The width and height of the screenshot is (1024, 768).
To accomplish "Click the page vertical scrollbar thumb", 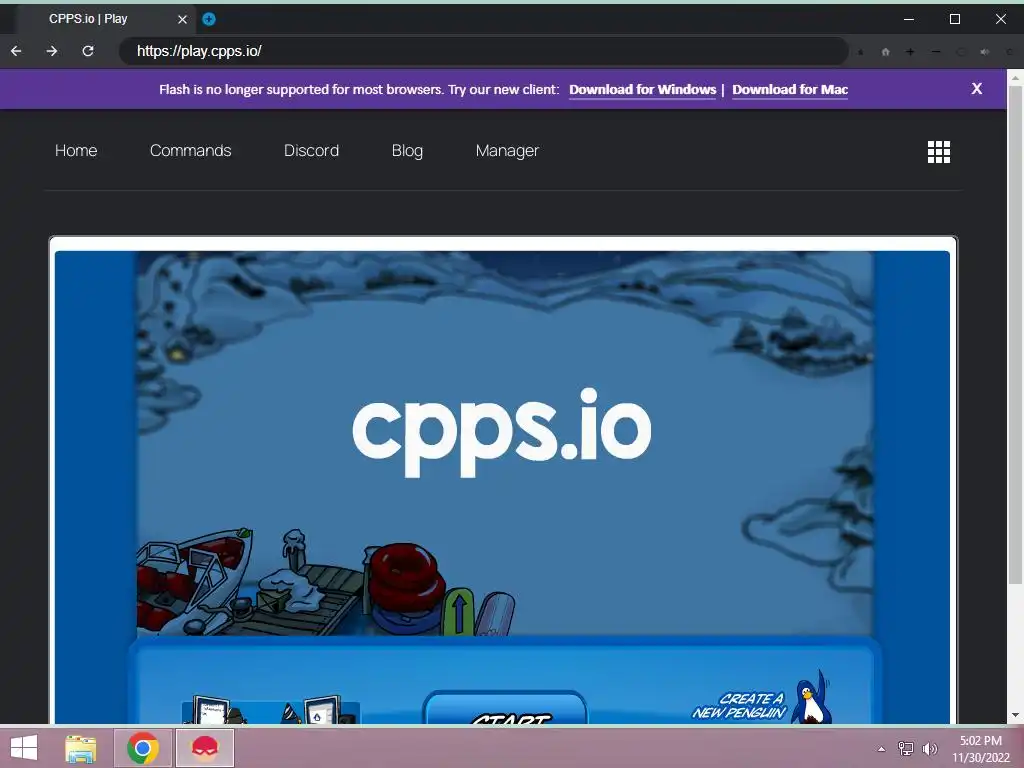I will tap(1015, 335).
